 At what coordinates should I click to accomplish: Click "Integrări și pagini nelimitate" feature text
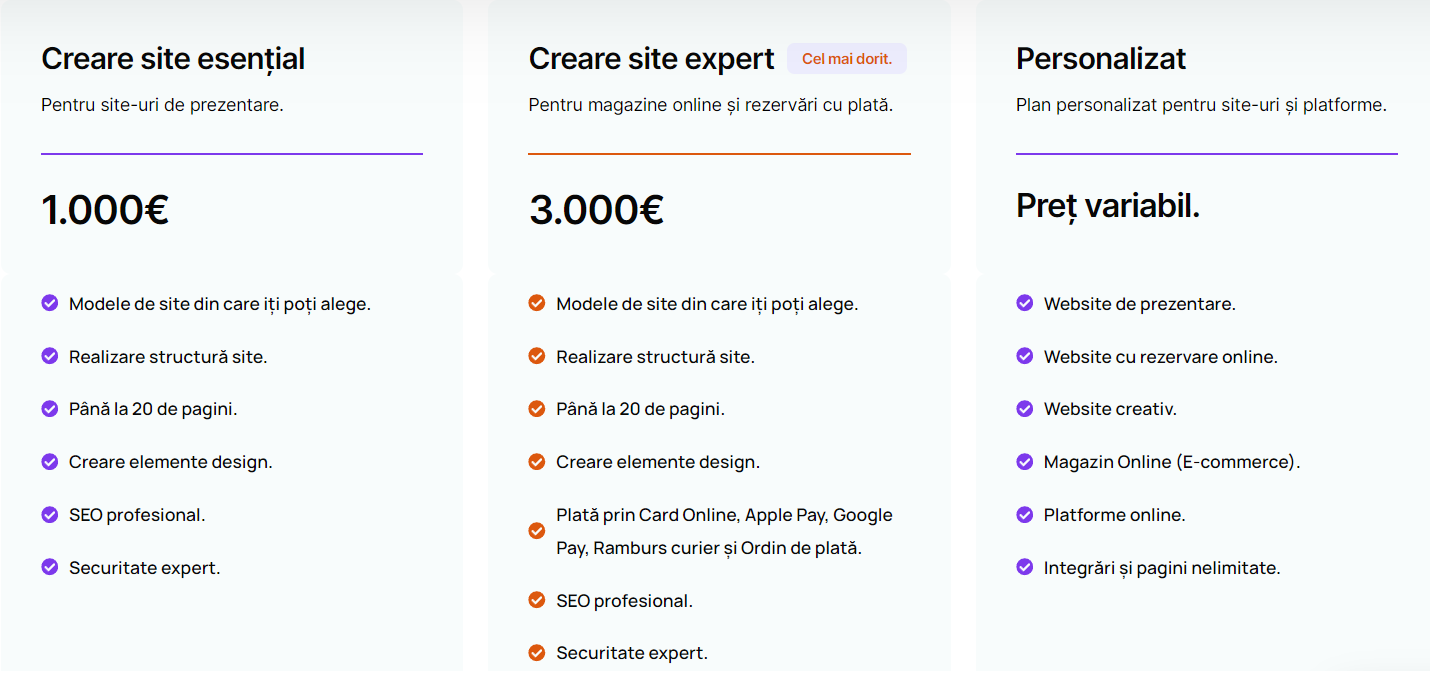[x=1161, y=568]
